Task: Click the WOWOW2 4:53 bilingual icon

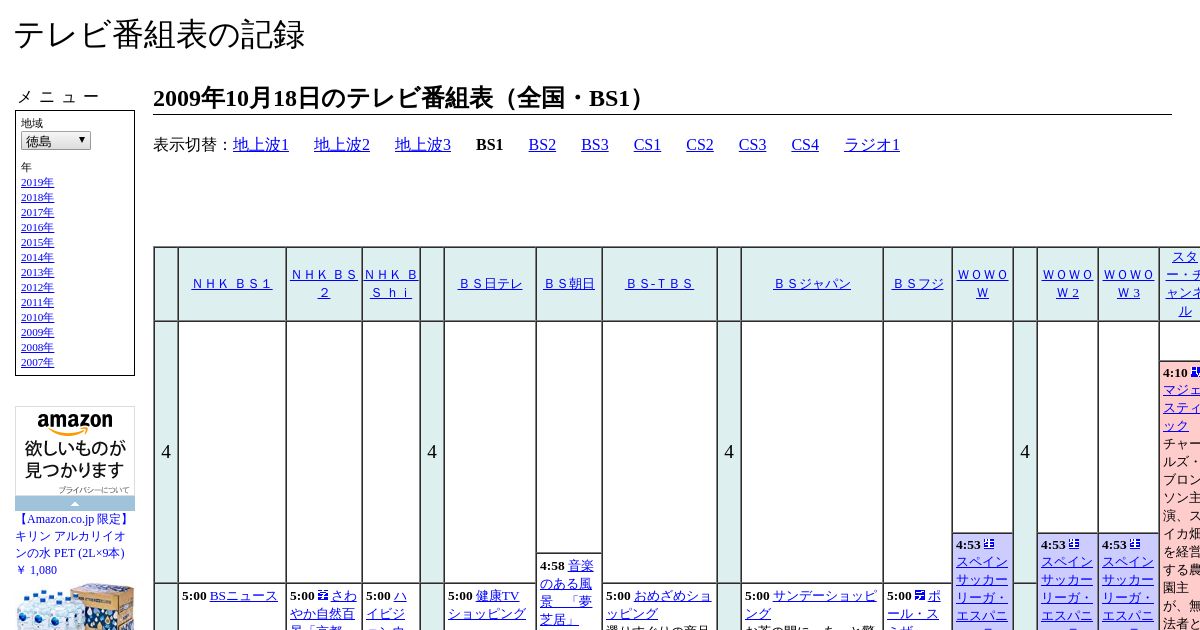Action: pos(1074,544)
